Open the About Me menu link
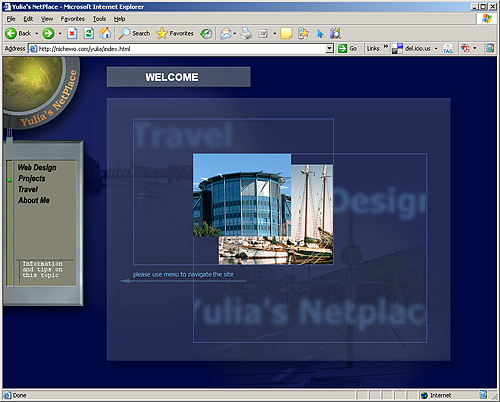500x402 pixels. 34,200
